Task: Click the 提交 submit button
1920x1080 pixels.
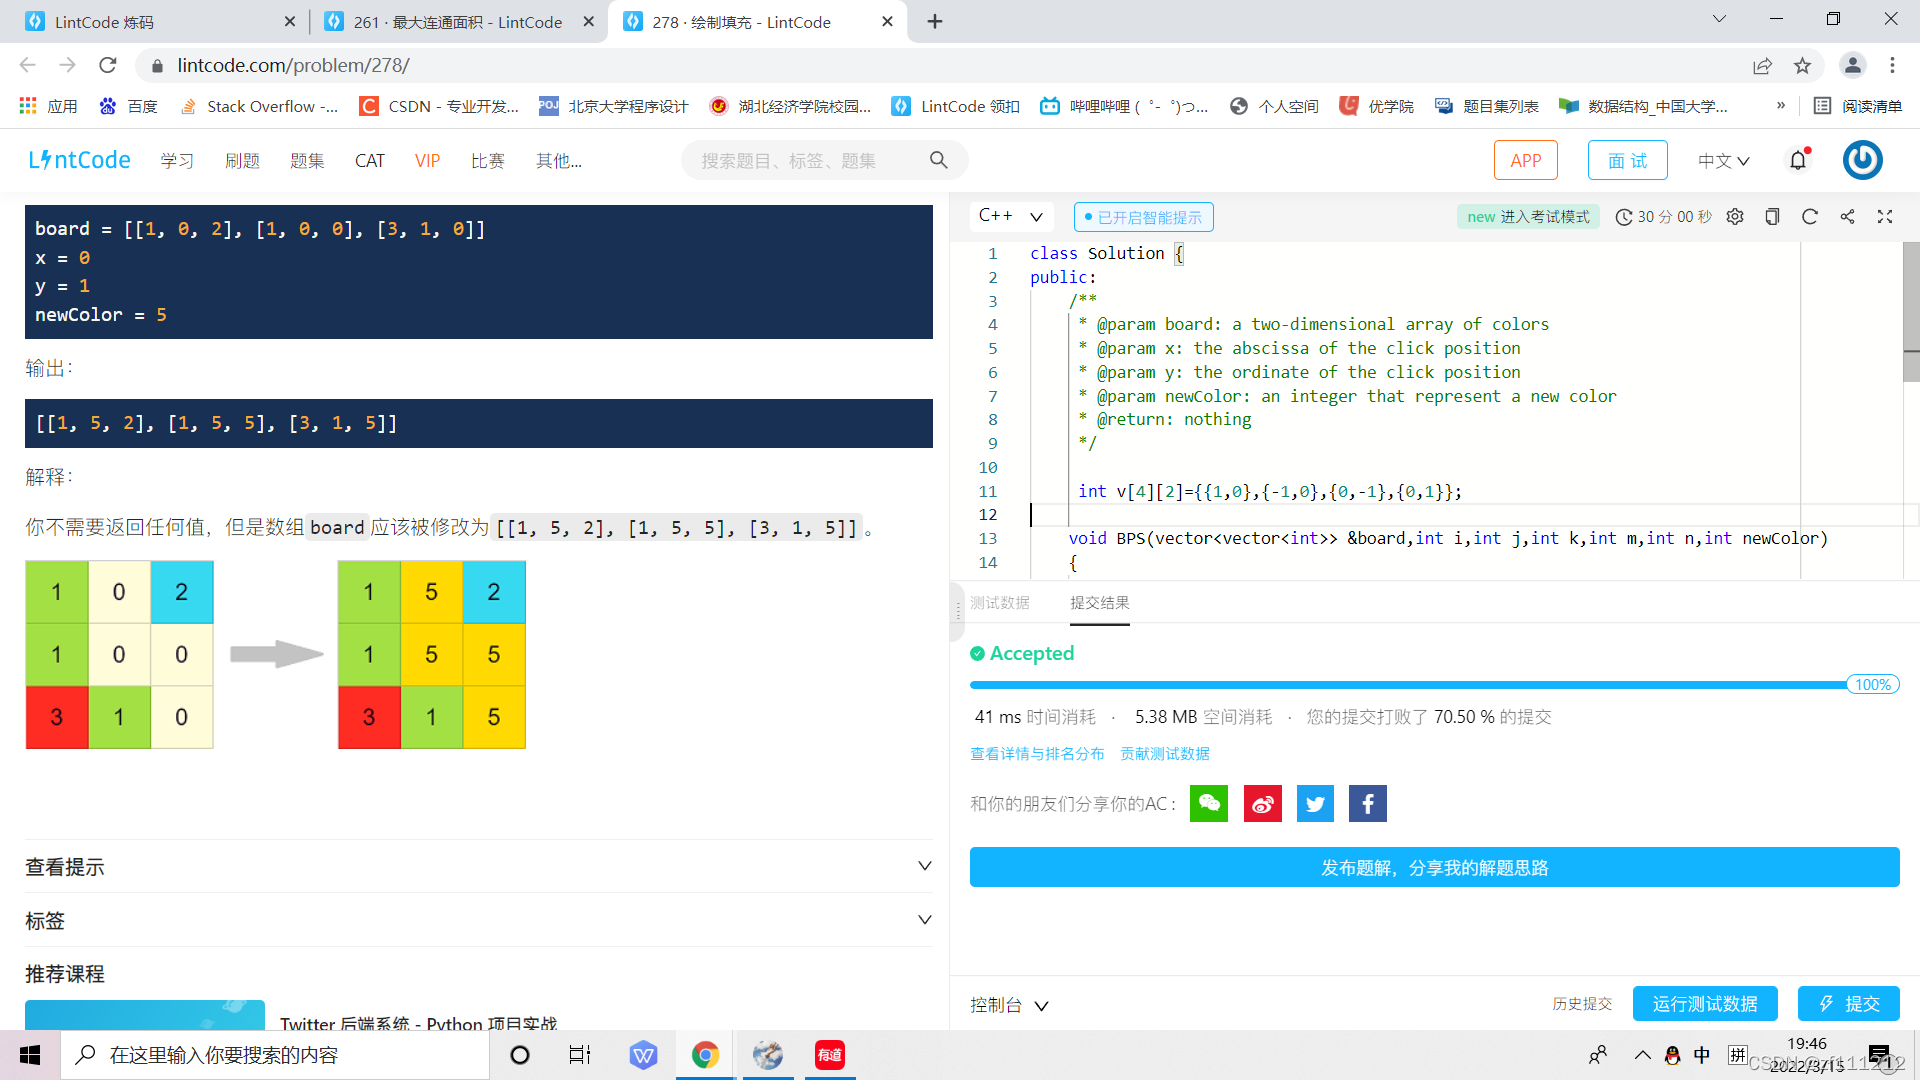Action: click(x=1848, y=1003)
